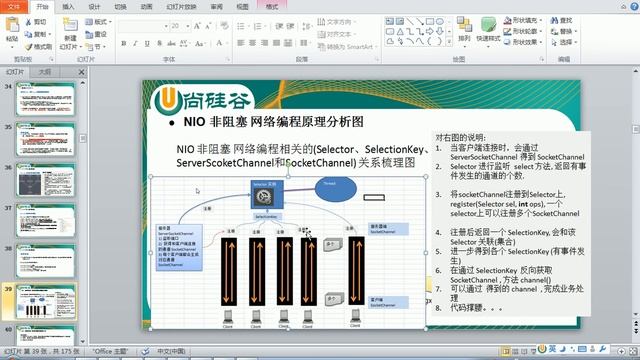Decrease the list indent level

click(279, 26)
